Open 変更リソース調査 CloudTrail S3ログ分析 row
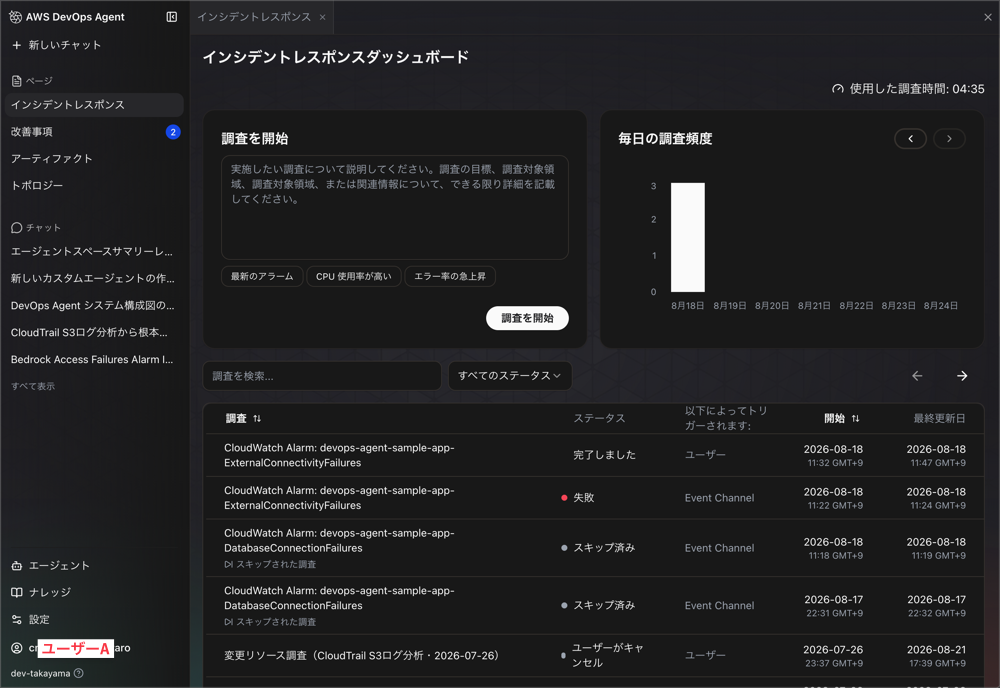The height and width of the screenshot is (688, 1000). [594, 655]
